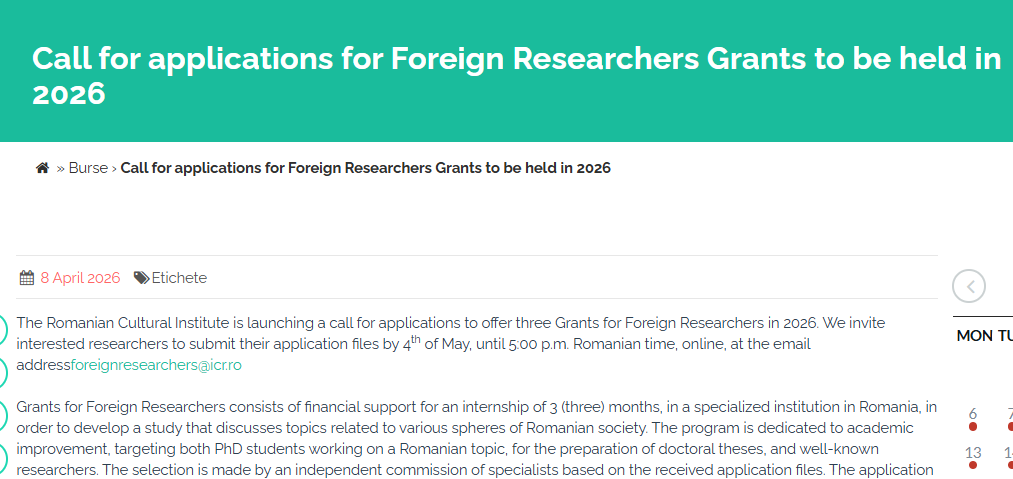1013x479 pixels.
Task: Click the Etichete tags label
Action: tap(179, 278)
